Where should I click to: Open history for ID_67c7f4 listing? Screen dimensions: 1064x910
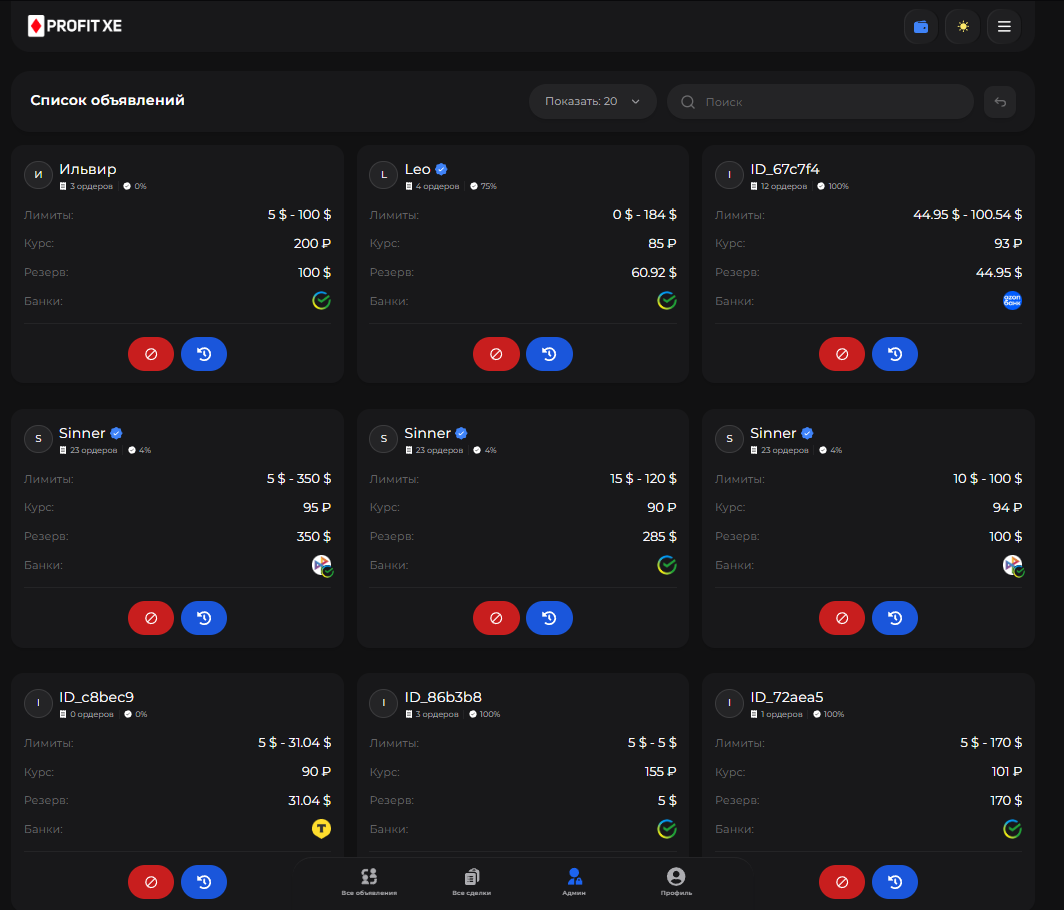pos(894,354)
